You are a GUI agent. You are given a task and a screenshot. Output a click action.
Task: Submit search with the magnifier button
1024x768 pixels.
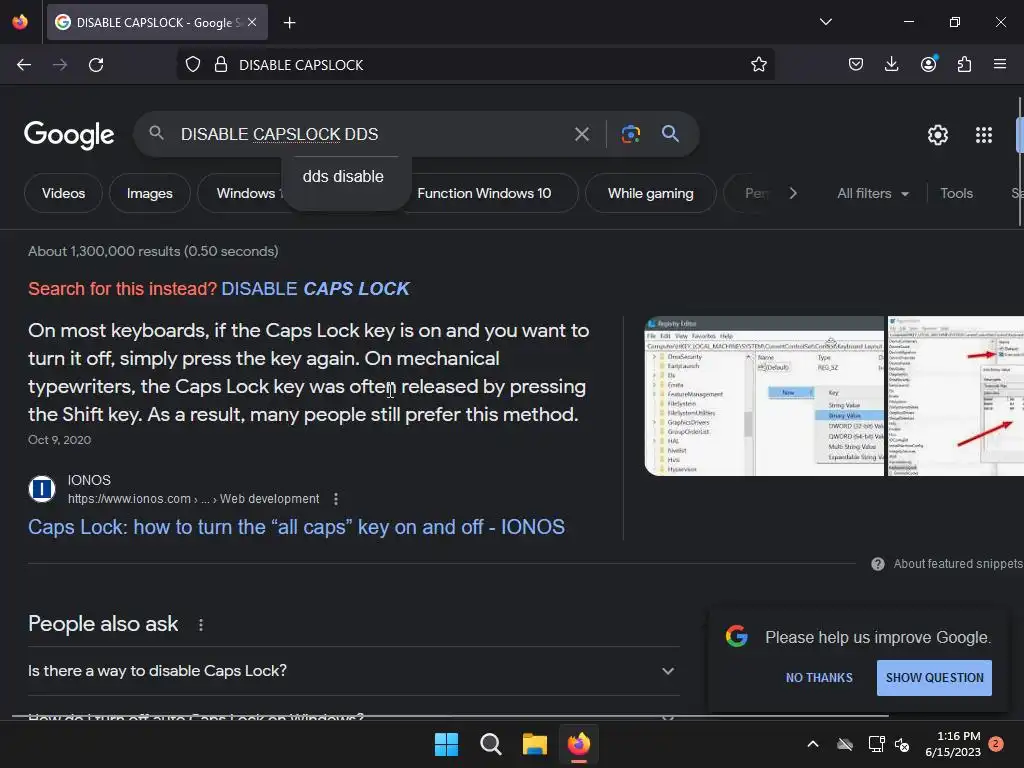tap(670, 134)
